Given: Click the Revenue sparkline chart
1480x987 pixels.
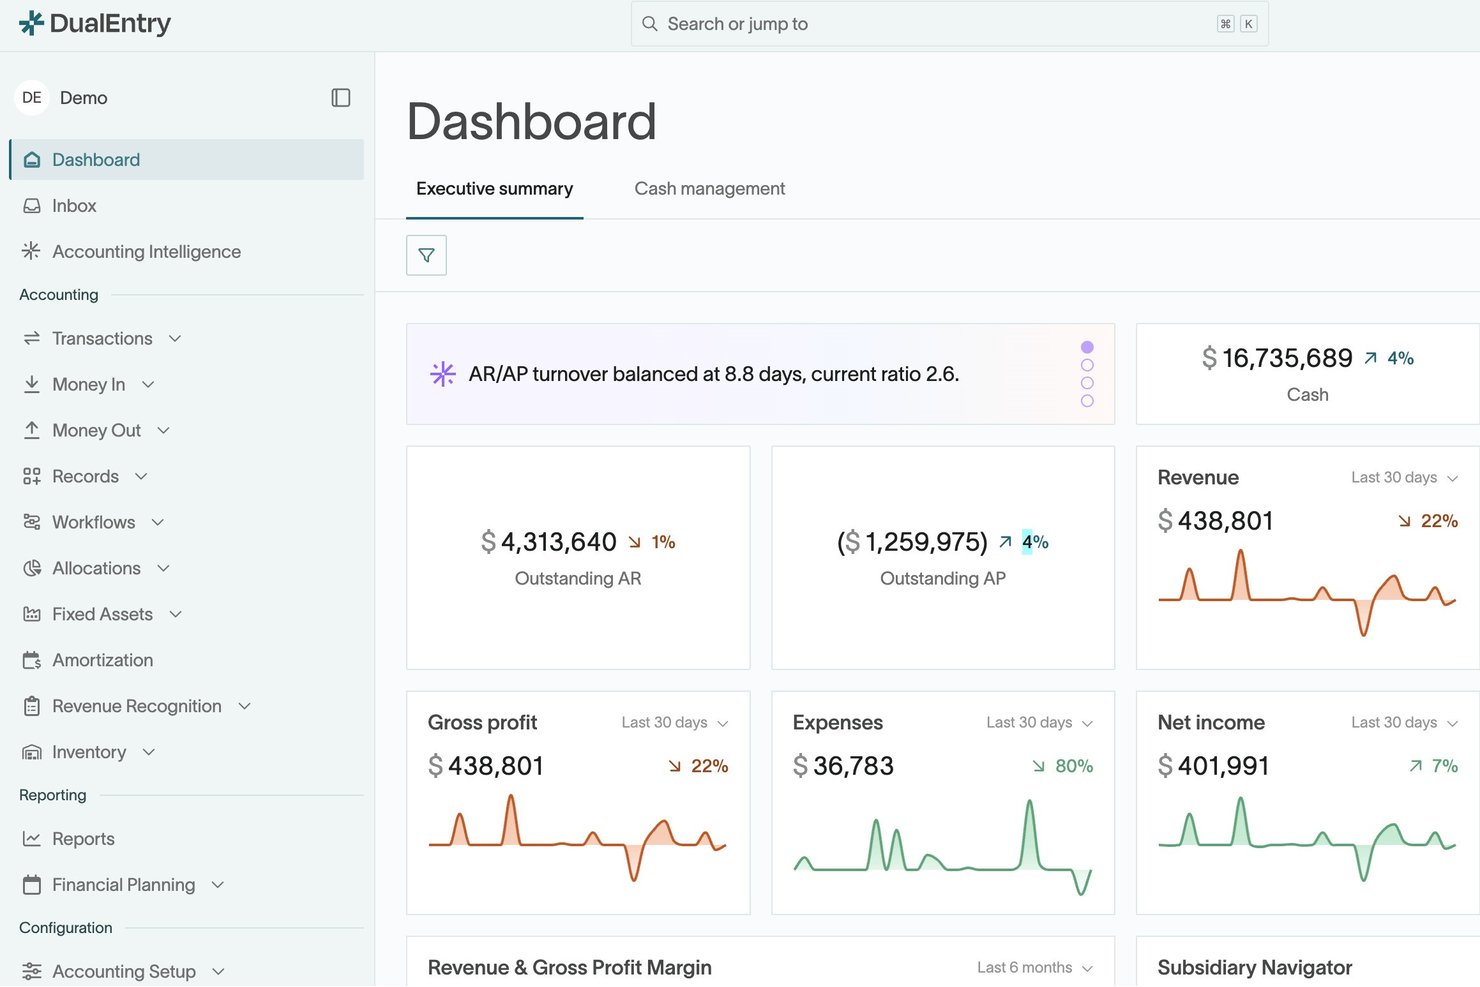Looking at the screenshot, I should (1307, 592).
